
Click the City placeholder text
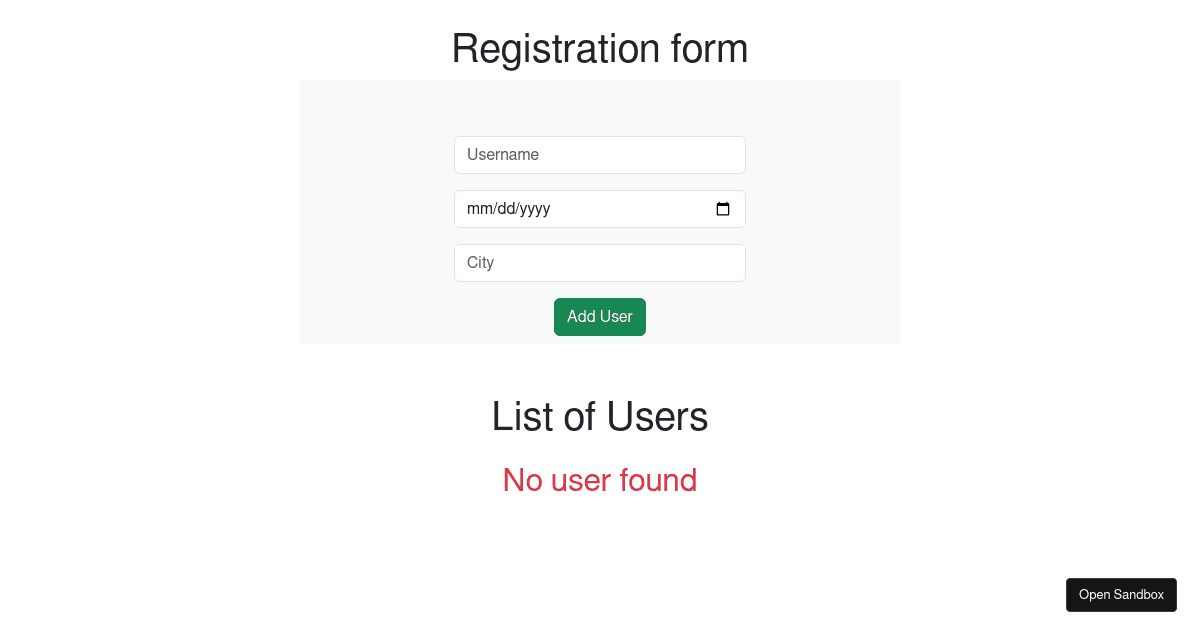coord(480,263)
